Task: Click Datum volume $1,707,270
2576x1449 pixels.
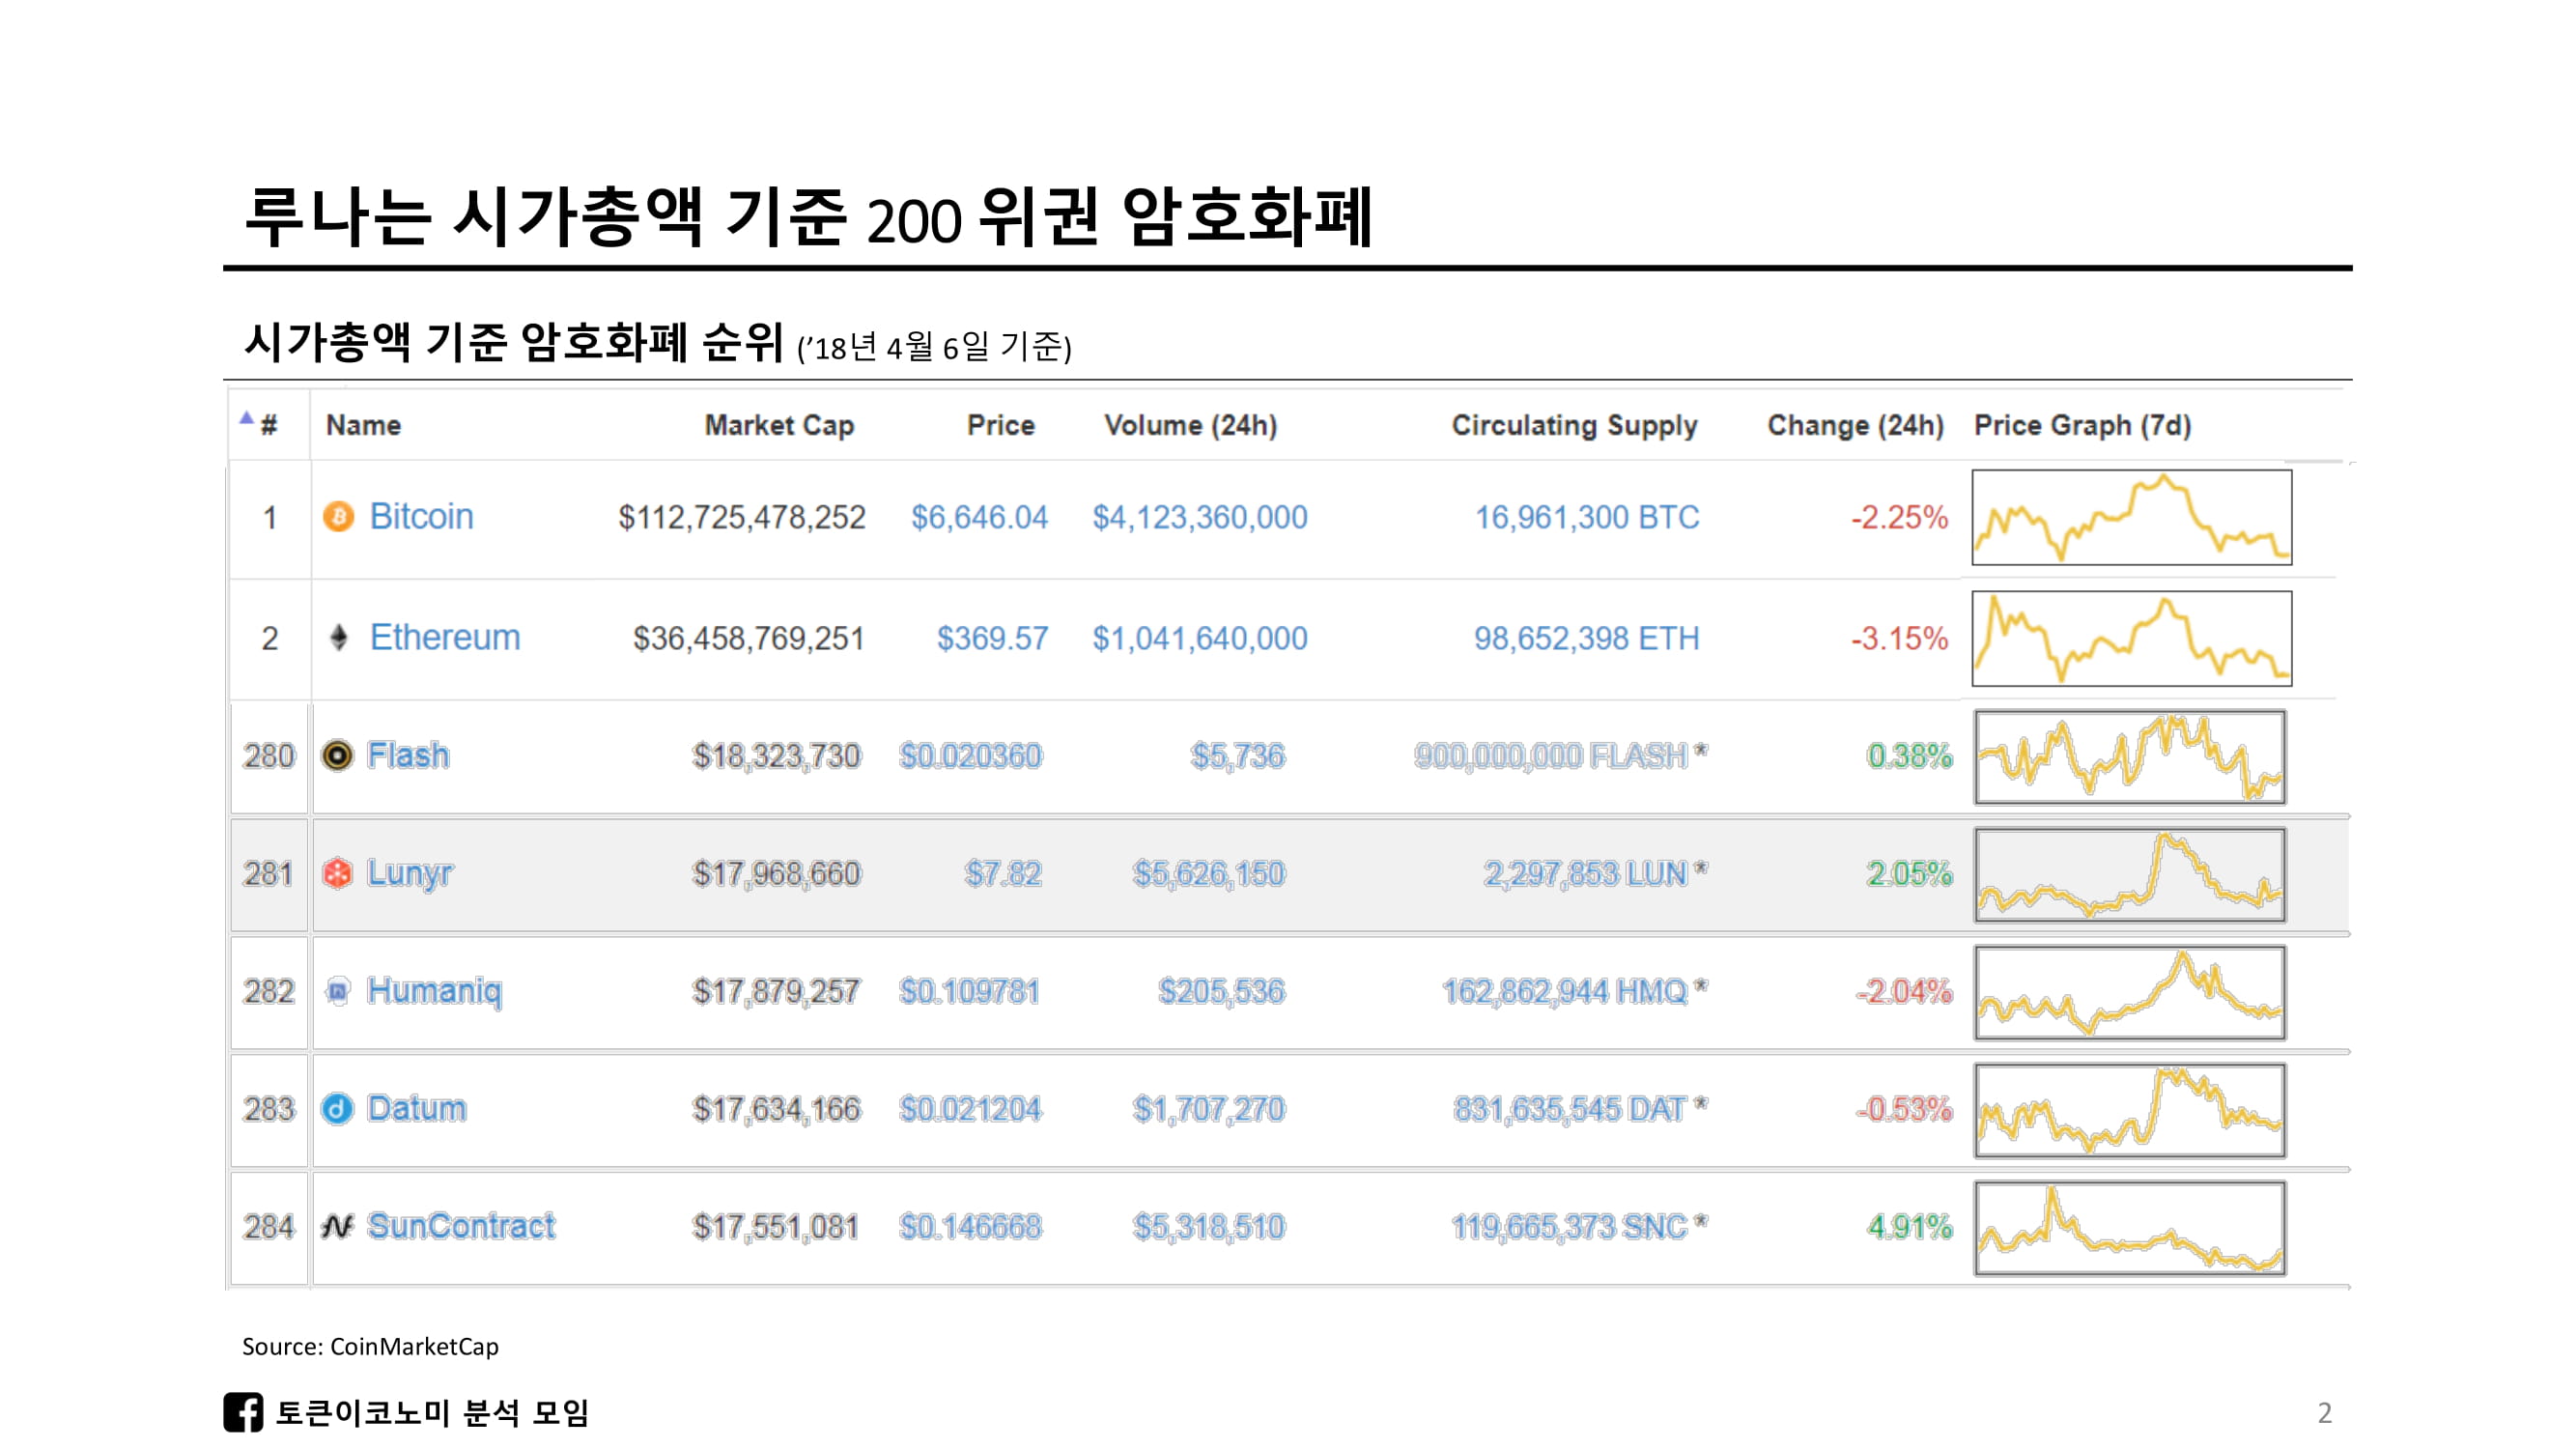Action: click(x=1208, y=1110)
